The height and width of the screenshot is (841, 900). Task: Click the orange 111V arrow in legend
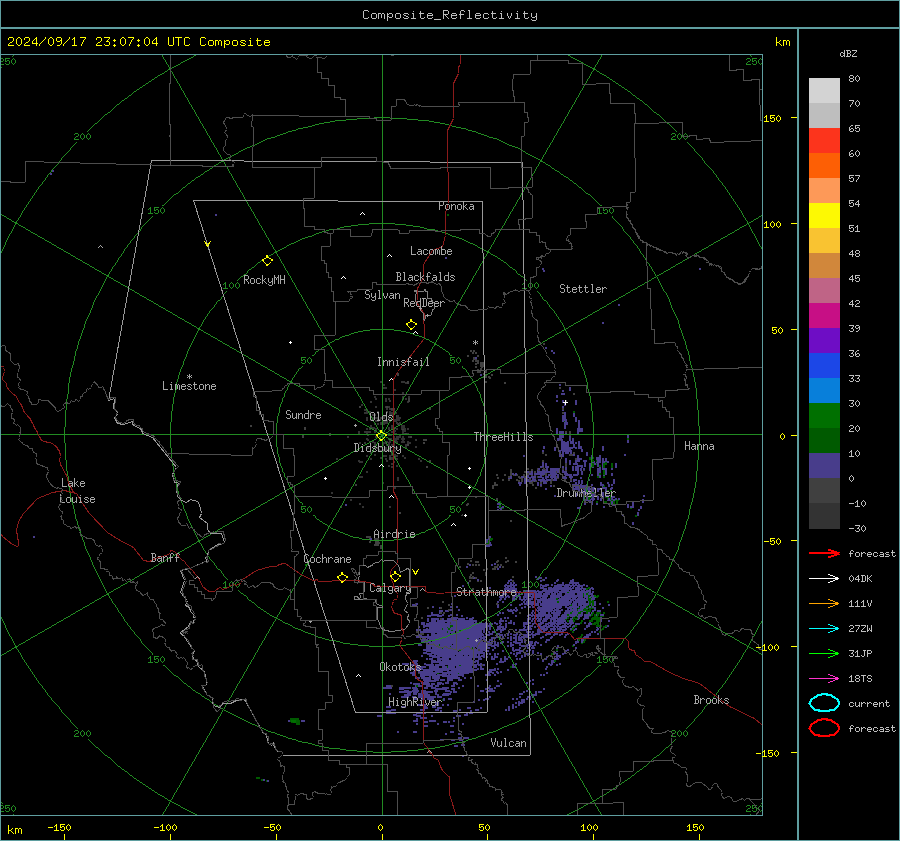(x=824, y=603)
